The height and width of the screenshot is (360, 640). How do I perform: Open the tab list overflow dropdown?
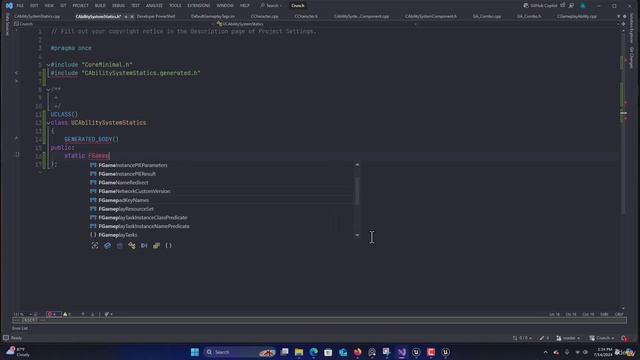618,16
